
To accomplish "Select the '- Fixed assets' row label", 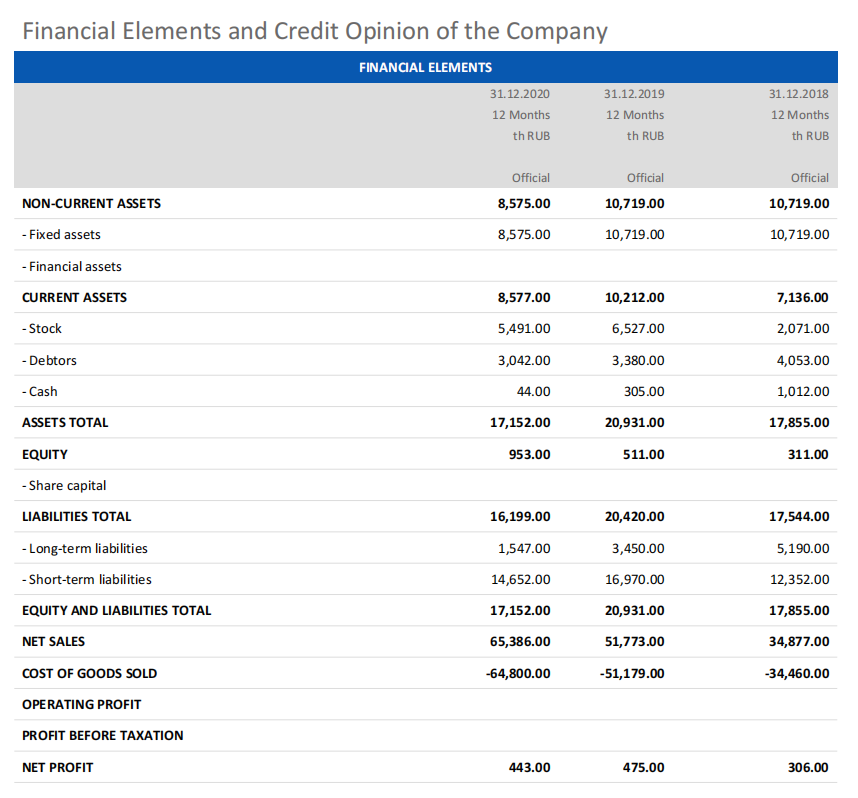I will click(x=61, y=235).
